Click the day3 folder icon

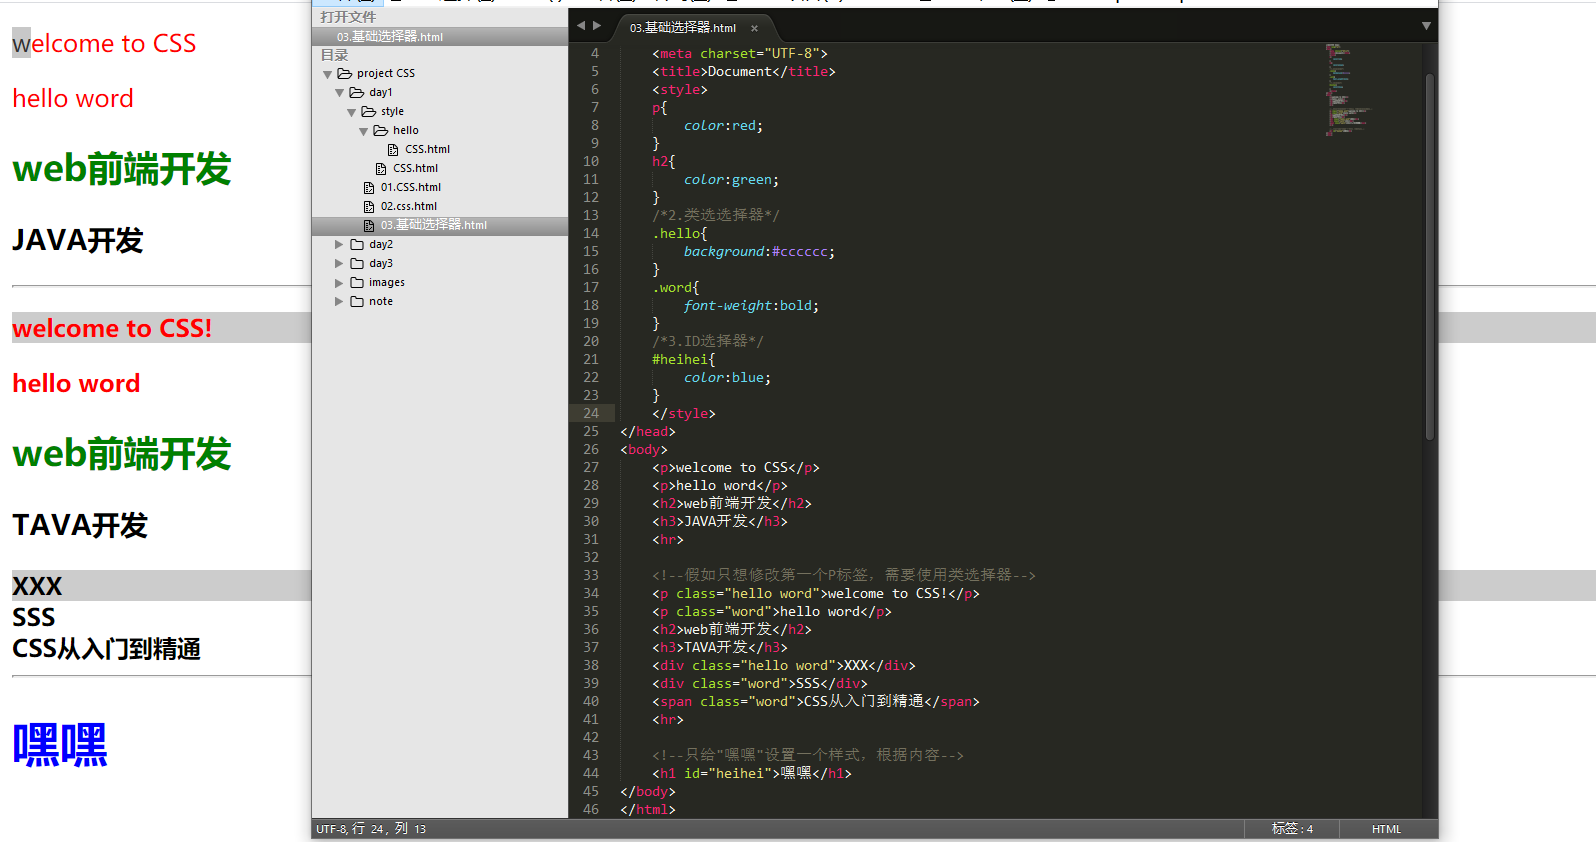(357, 263)
